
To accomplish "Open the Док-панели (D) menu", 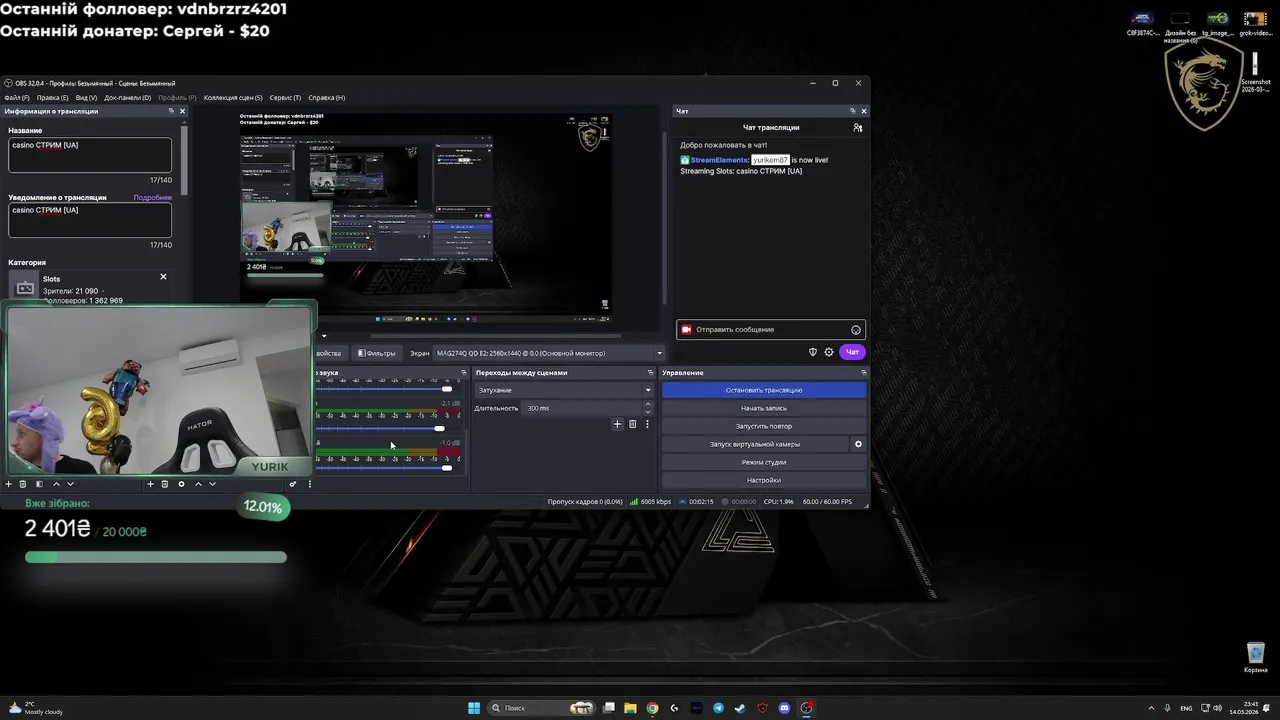I will point(128,98).
